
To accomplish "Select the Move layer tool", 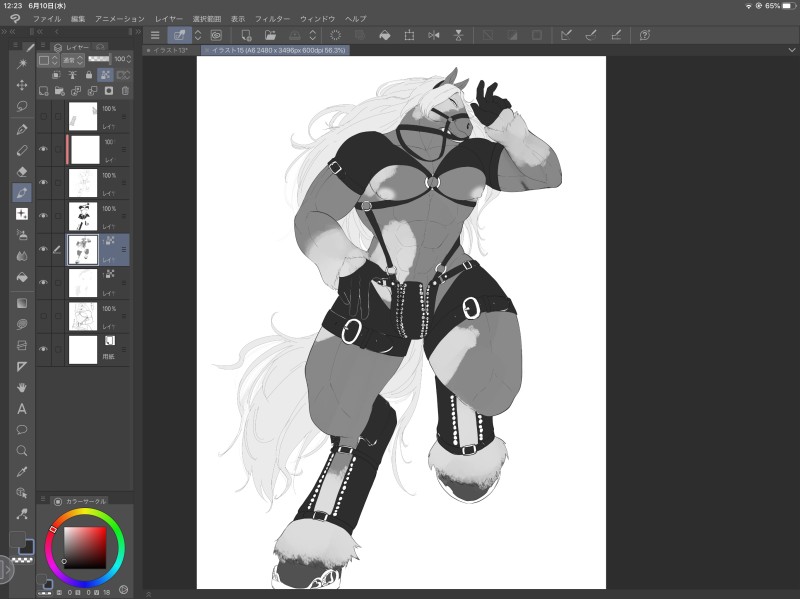I will (x=22, y=85).
